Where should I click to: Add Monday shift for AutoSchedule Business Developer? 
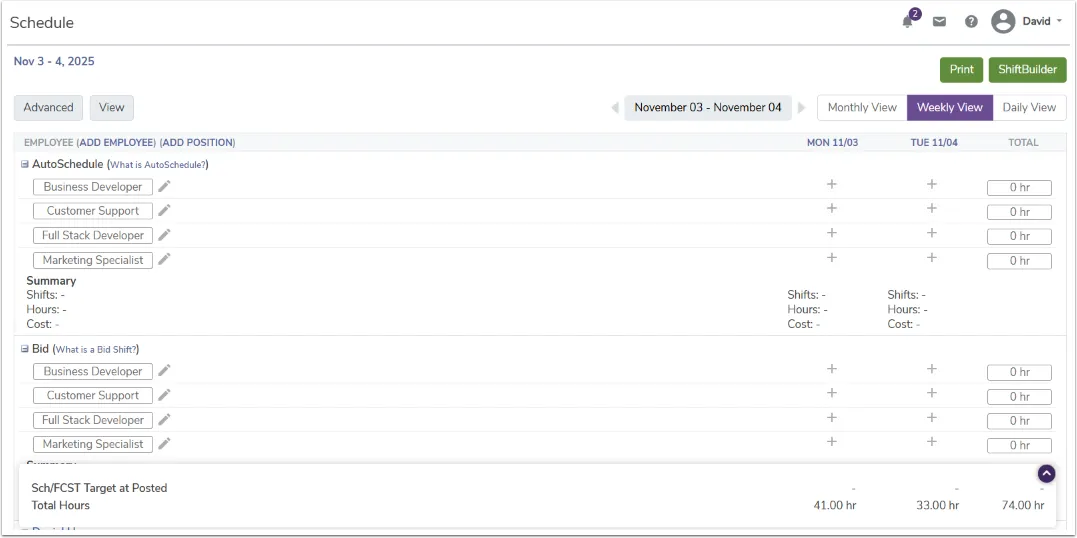(x=832, y=184)
